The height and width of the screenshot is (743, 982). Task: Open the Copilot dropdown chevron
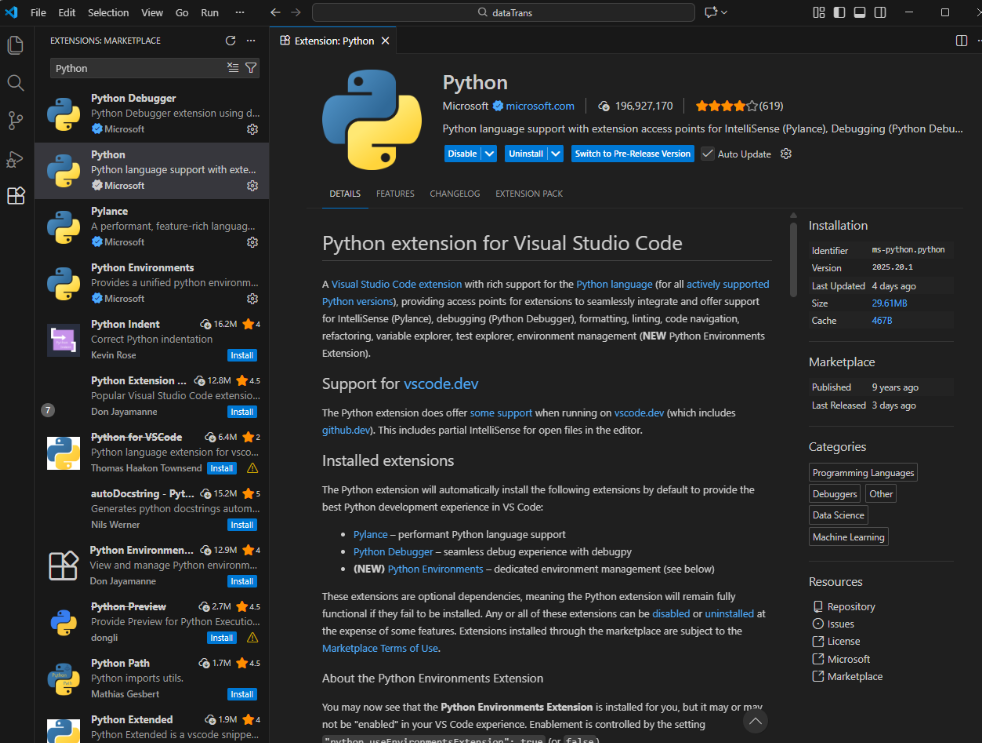[725, 12]
